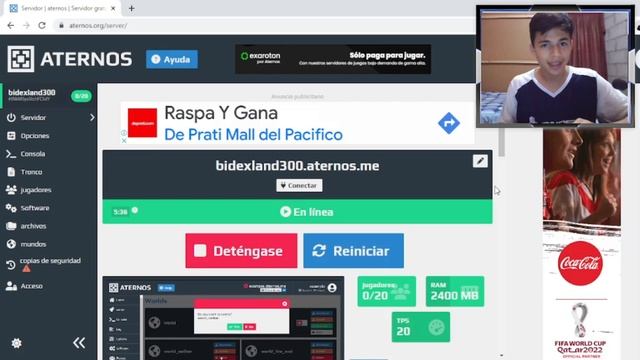Click the Servidor power icon
The width and height of the screenshot is (640, 360).
[11, 118]
